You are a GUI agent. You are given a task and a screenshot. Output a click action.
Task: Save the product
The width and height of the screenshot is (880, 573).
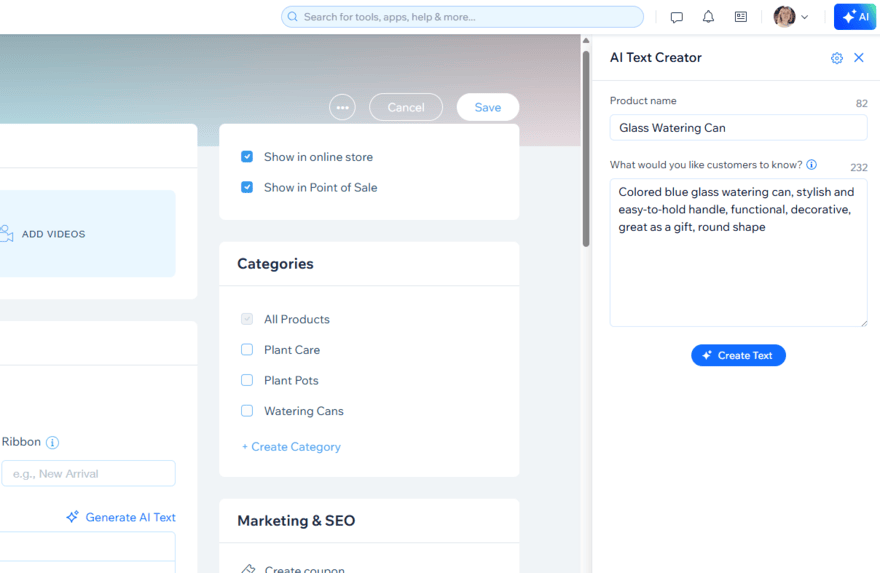pos(488,107)
